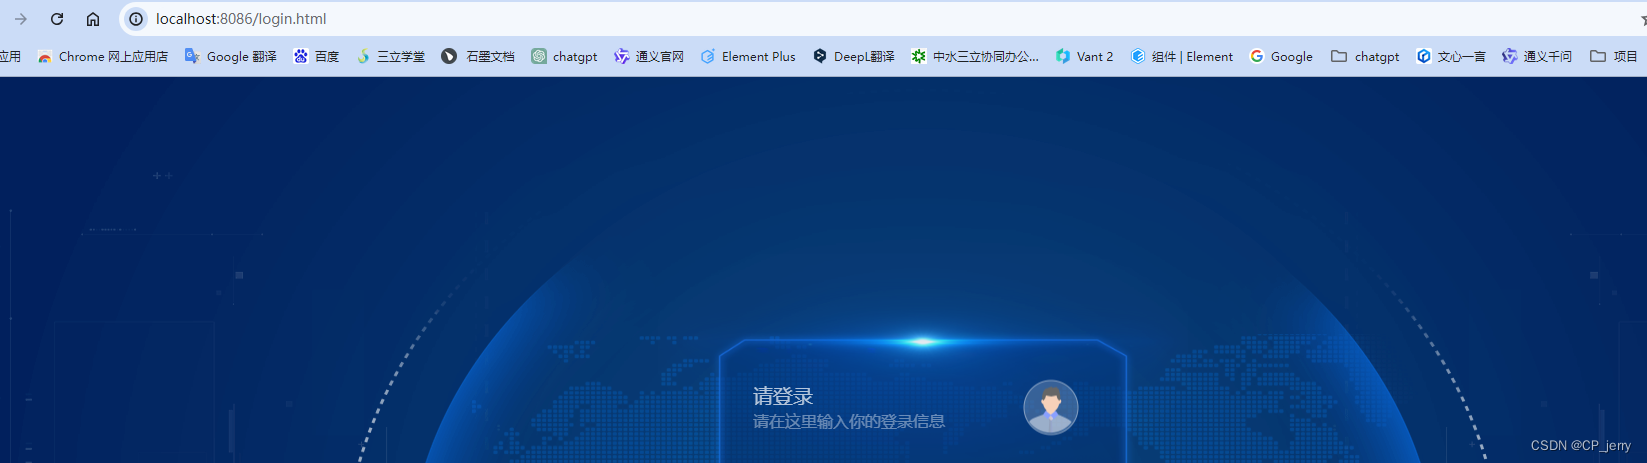Open 文心一言 bookmark
The width and height of the screenshot is (1647, 463).
(1450, 57)
